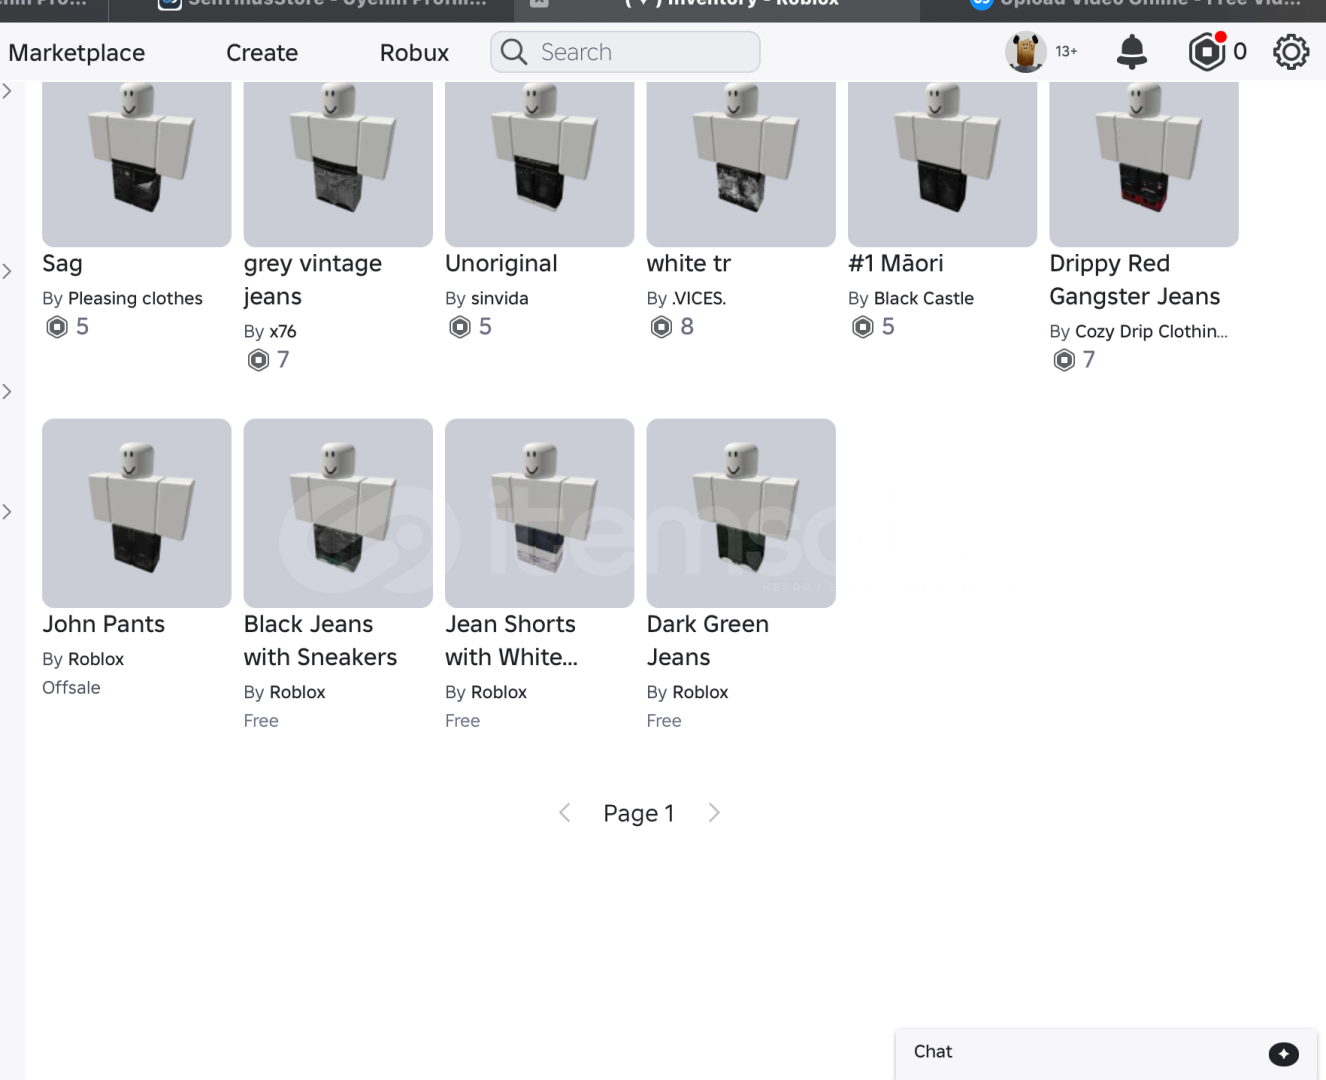The width and height of the screenshot is (1326, 1080).
Task: Switch to the Upload Video Online tab
Action: coord(1124,10)
